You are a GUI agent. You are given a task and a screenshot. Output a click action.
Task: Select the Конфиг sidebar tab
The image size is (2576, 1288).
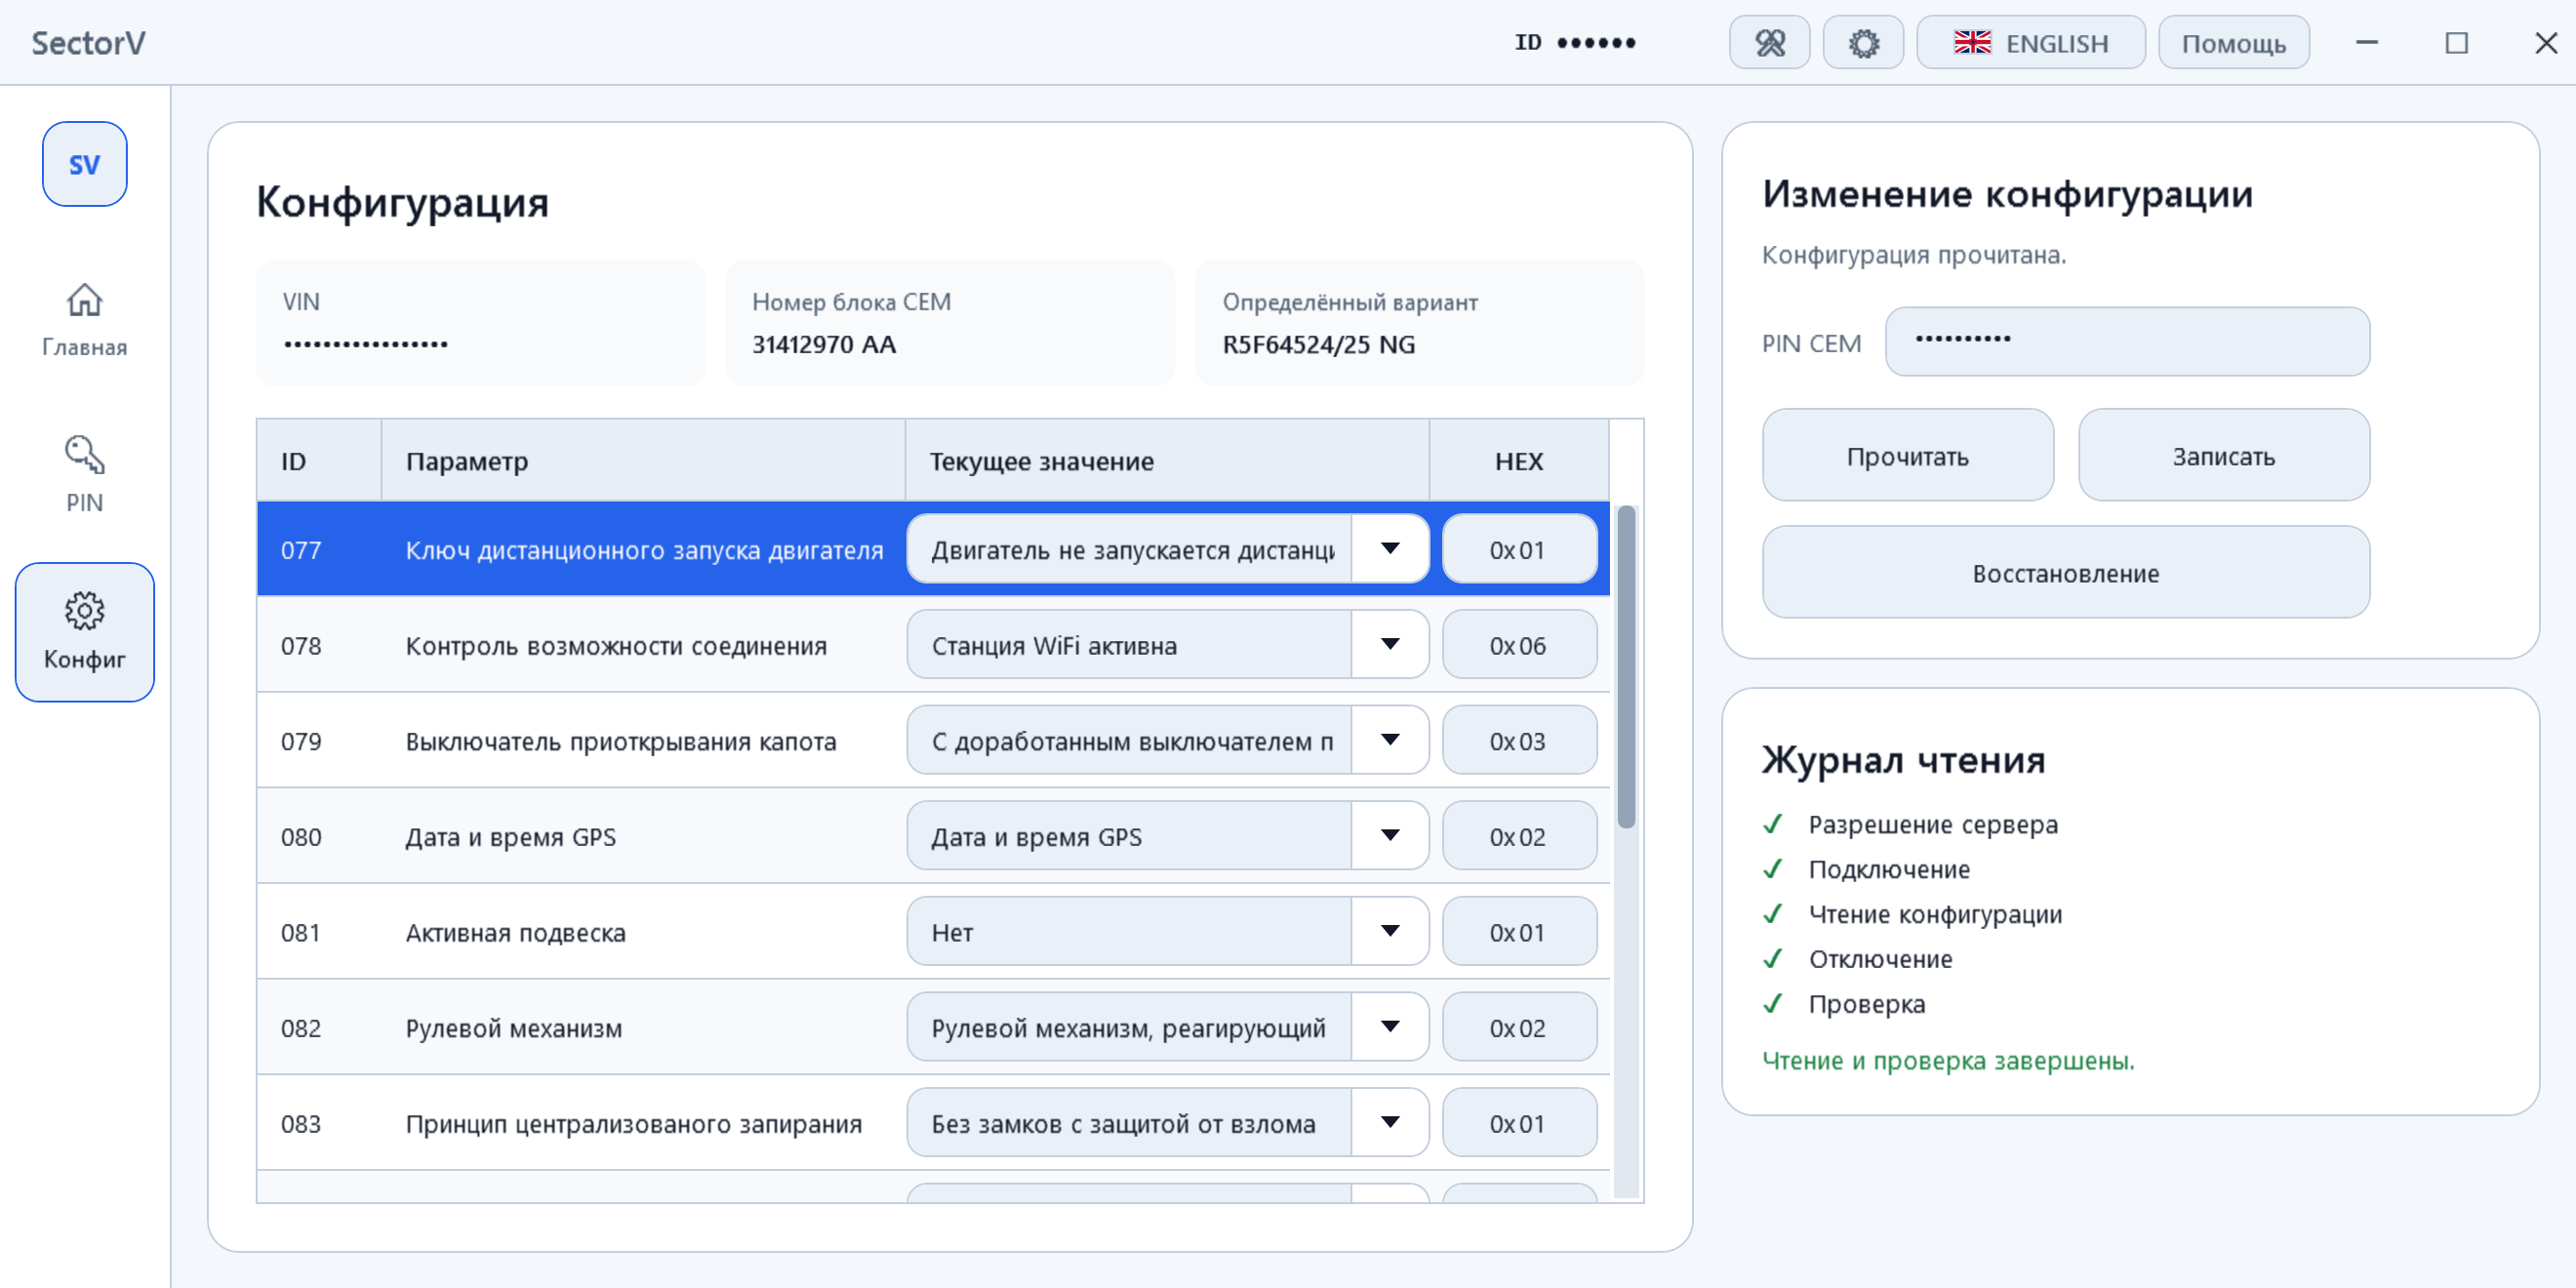point(84,632)
